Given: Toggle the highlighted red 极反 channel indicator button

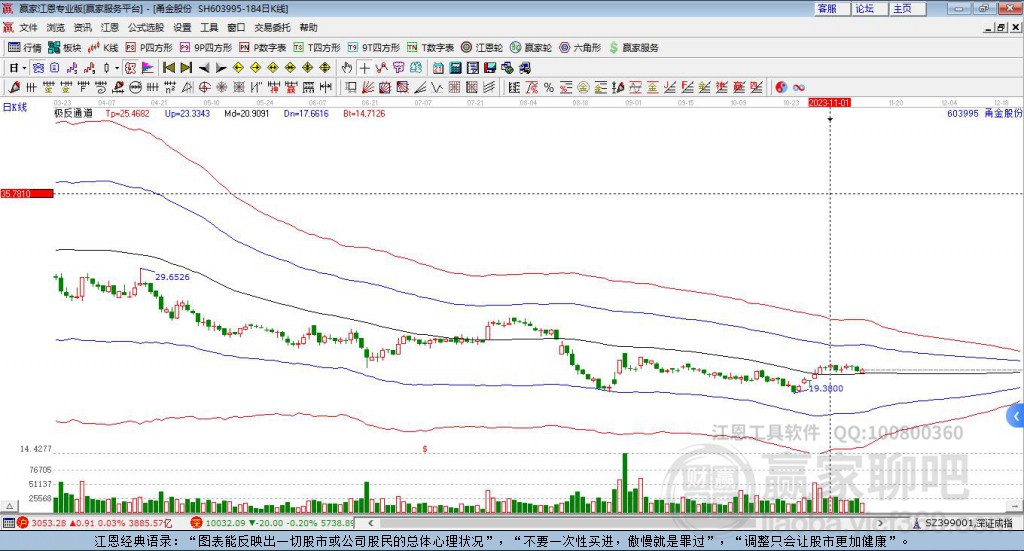Looking at the screenshot, I should tap(130, 68).
